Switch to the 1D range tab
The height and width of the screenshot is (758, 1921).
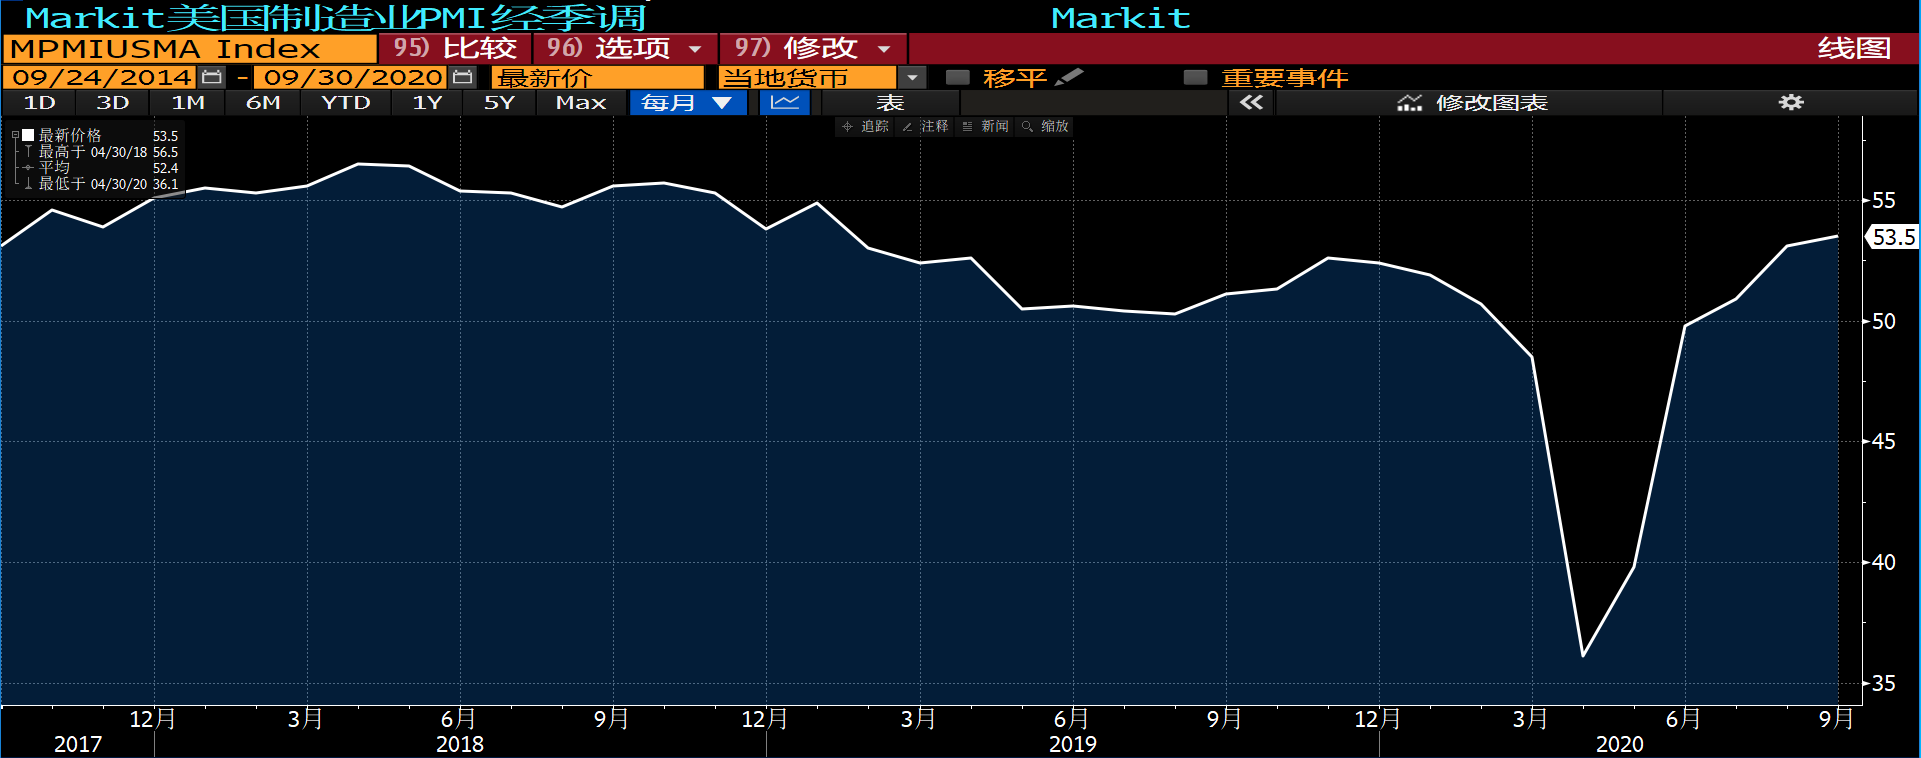coord(39,102)
